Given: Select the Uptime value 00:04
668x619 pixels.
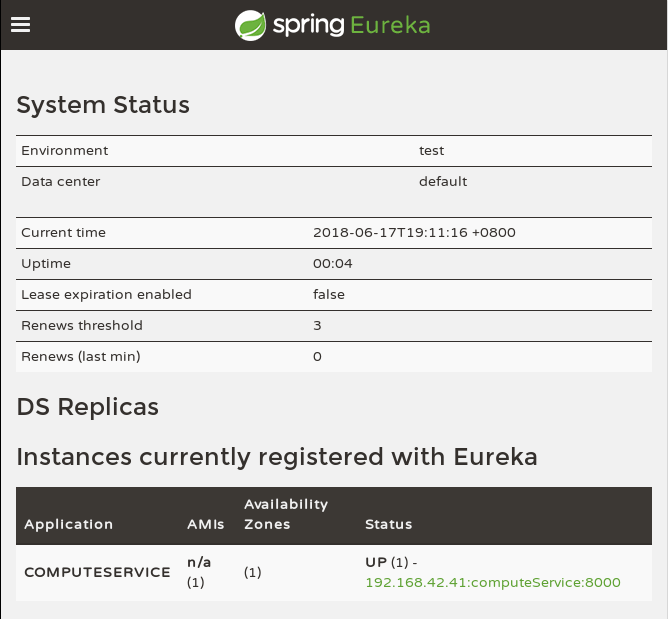Looking at the screenshot, I should pos(333,264).
